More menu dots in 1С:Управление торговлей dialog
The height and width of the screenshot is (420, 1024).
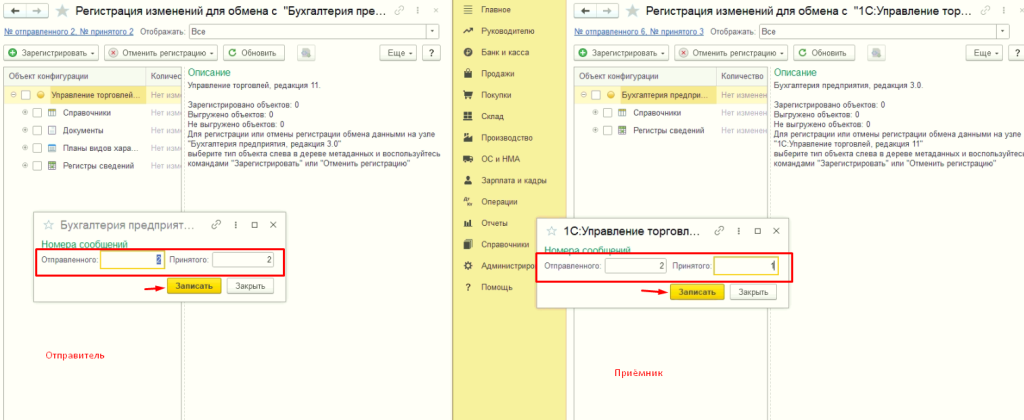739,231
